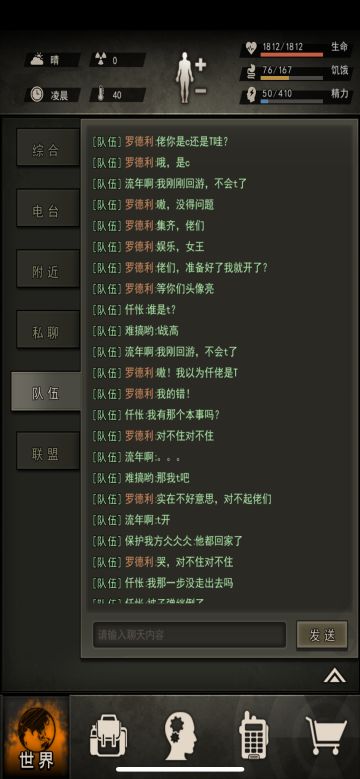Tap the 发送 send button
Image resolution: width=360 pixels, height=779 pixels.
coord(322,635)
